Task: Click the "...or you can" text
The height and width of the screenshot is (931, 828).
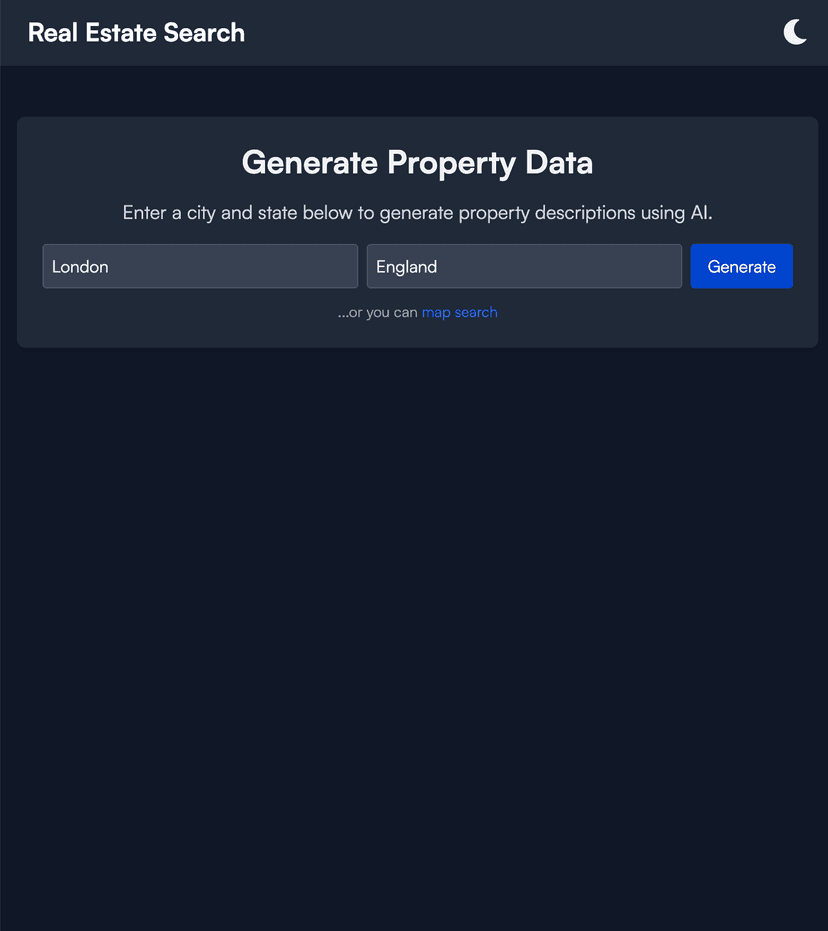Action: tap(378, 312)
